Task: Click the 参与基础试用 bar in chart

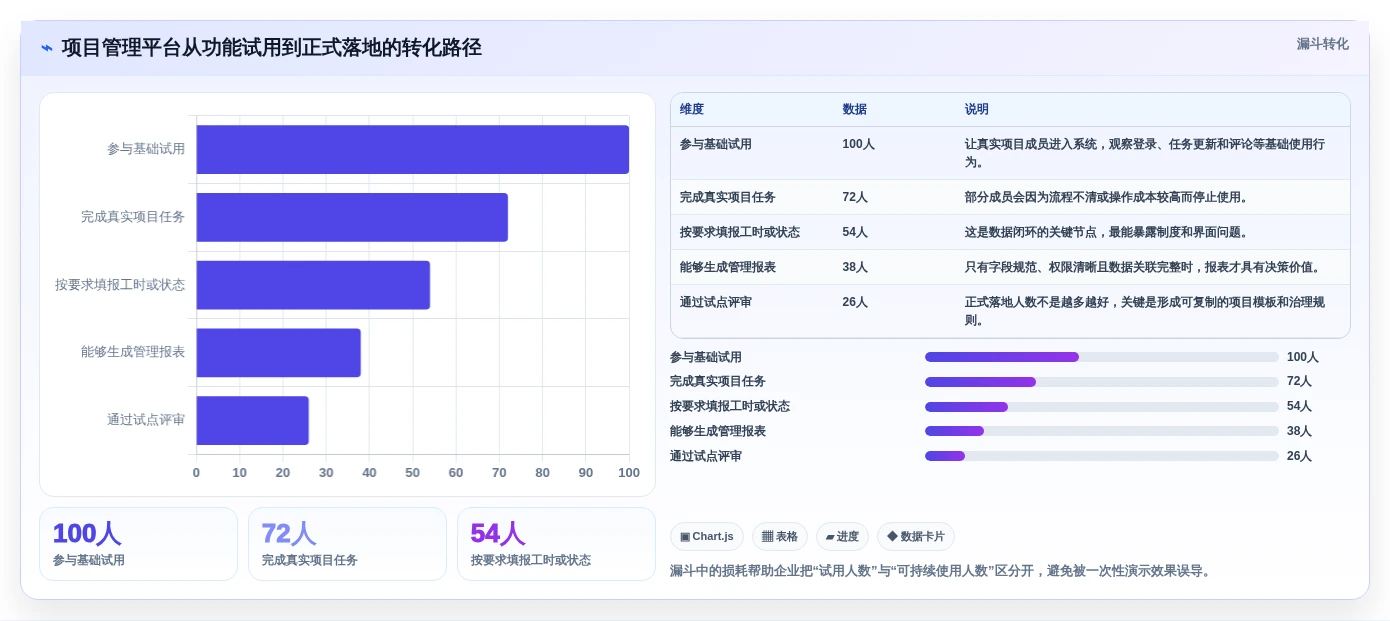Action: point(413,149)
